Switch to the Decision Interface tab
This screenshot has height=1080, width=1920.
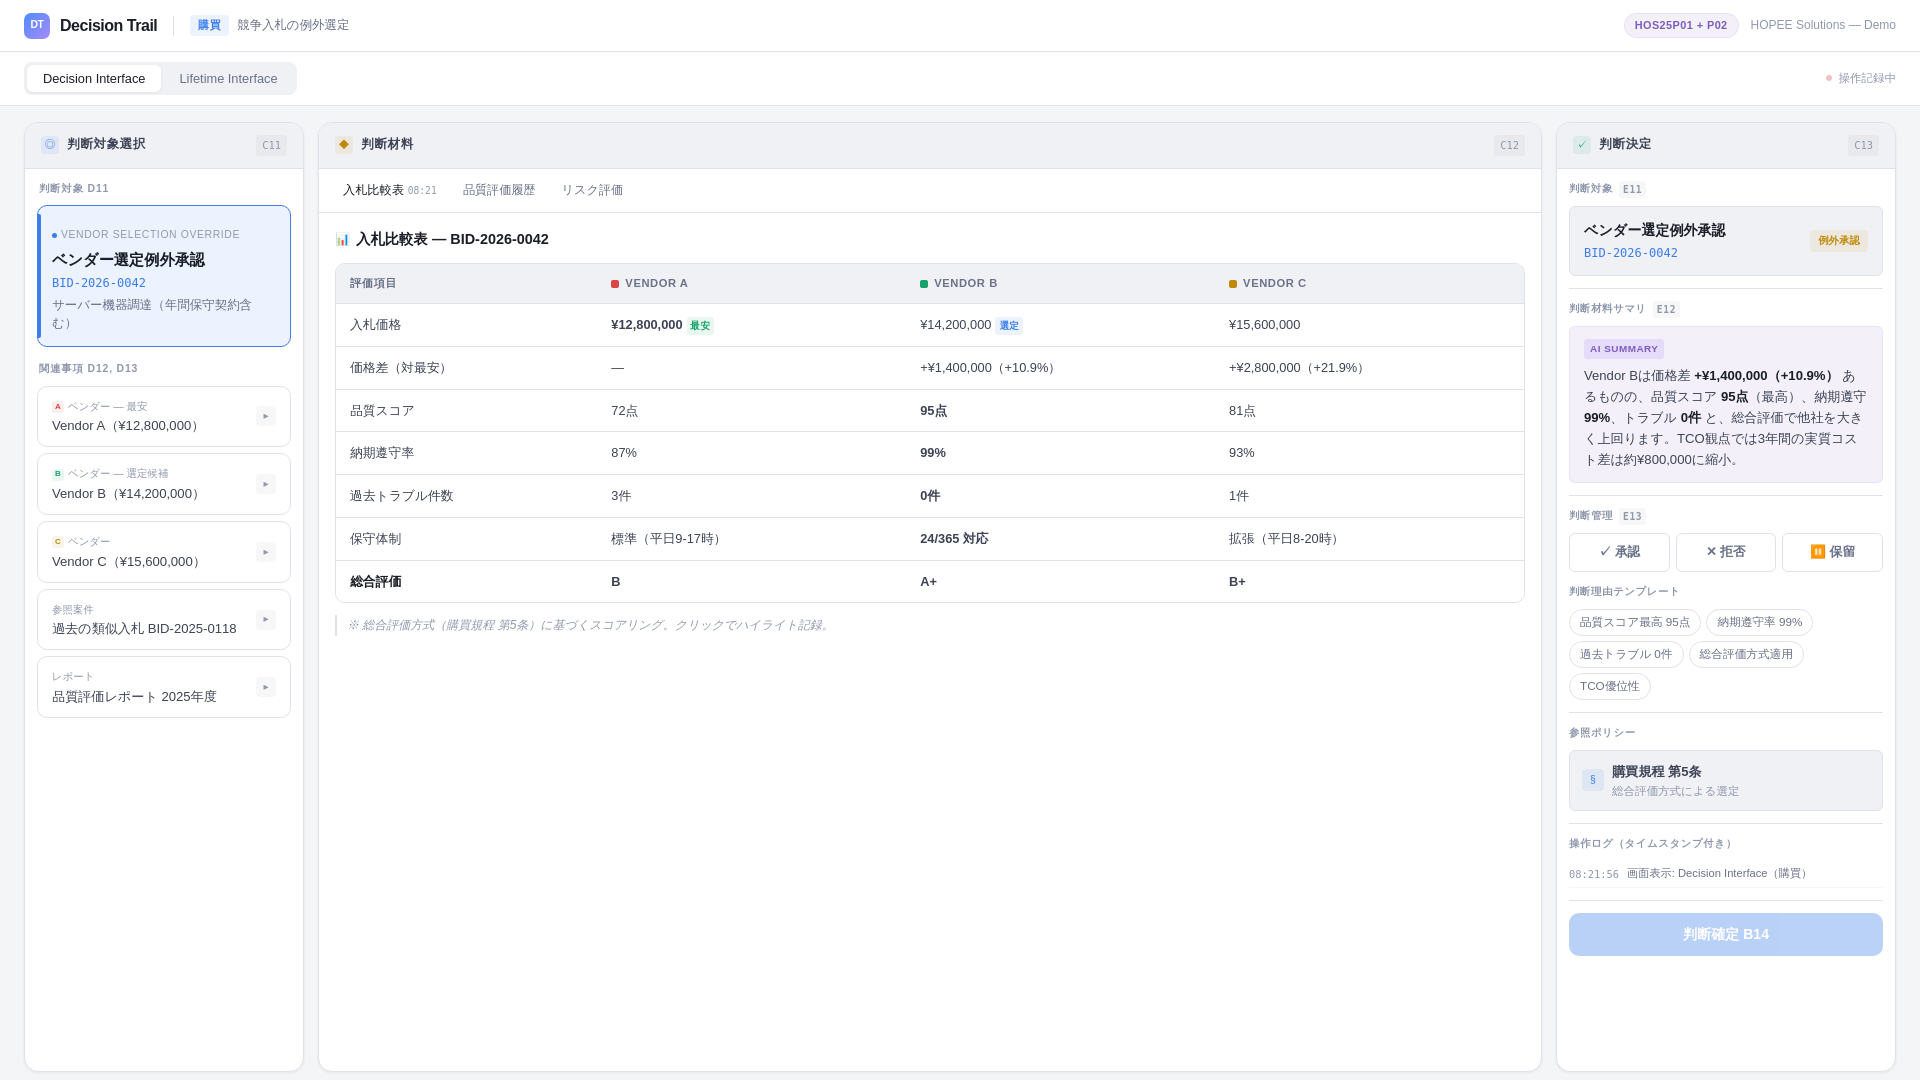pyautogui.click(x=94, y=79)
